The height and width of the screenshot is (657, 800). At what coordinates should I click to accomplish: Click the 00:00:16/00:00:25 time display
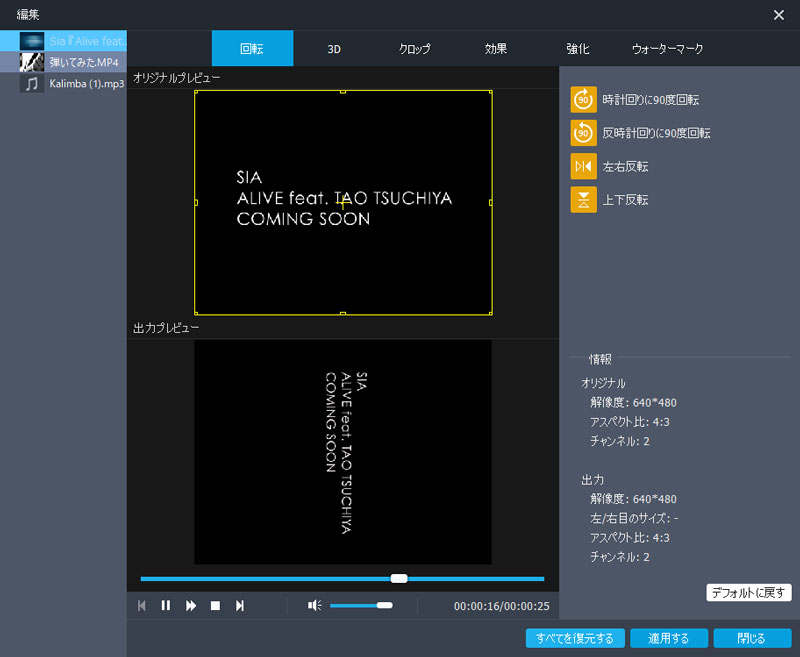point(502,606)
